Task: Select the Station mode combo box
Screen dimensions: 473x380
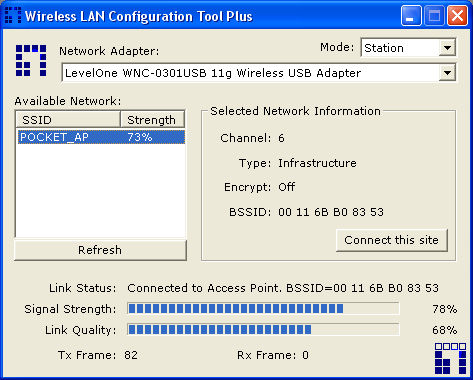Action: click(408, 48)
